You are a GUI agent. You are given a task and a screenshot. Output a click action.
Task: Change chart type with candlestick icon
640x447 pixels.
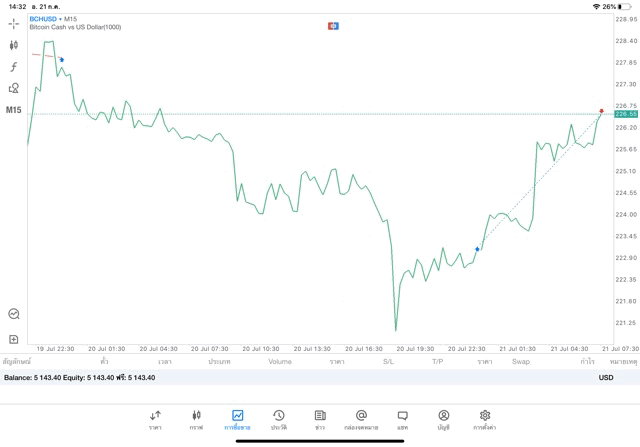click(14, 45)
